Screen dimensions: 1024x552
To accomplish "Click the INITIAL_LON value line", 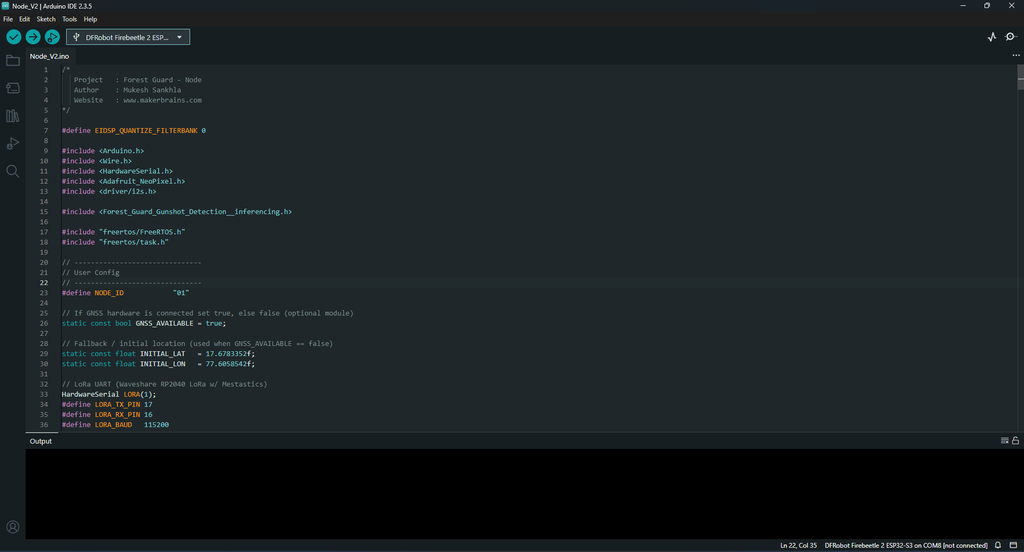I will click(158, 364).
